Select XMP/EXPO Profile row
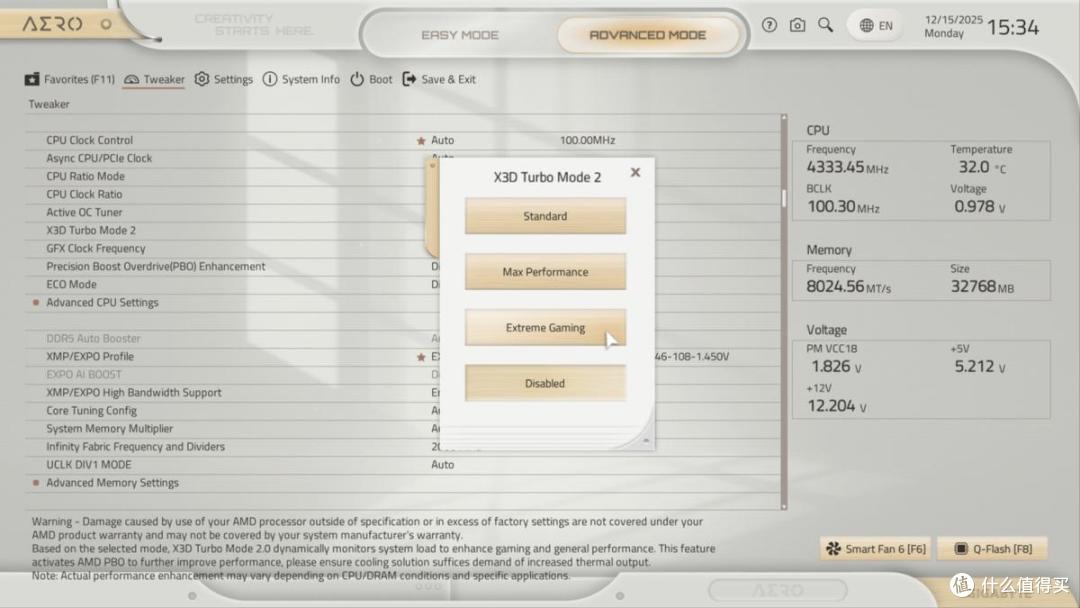The image size is (1080, 608). click(403, 357)
